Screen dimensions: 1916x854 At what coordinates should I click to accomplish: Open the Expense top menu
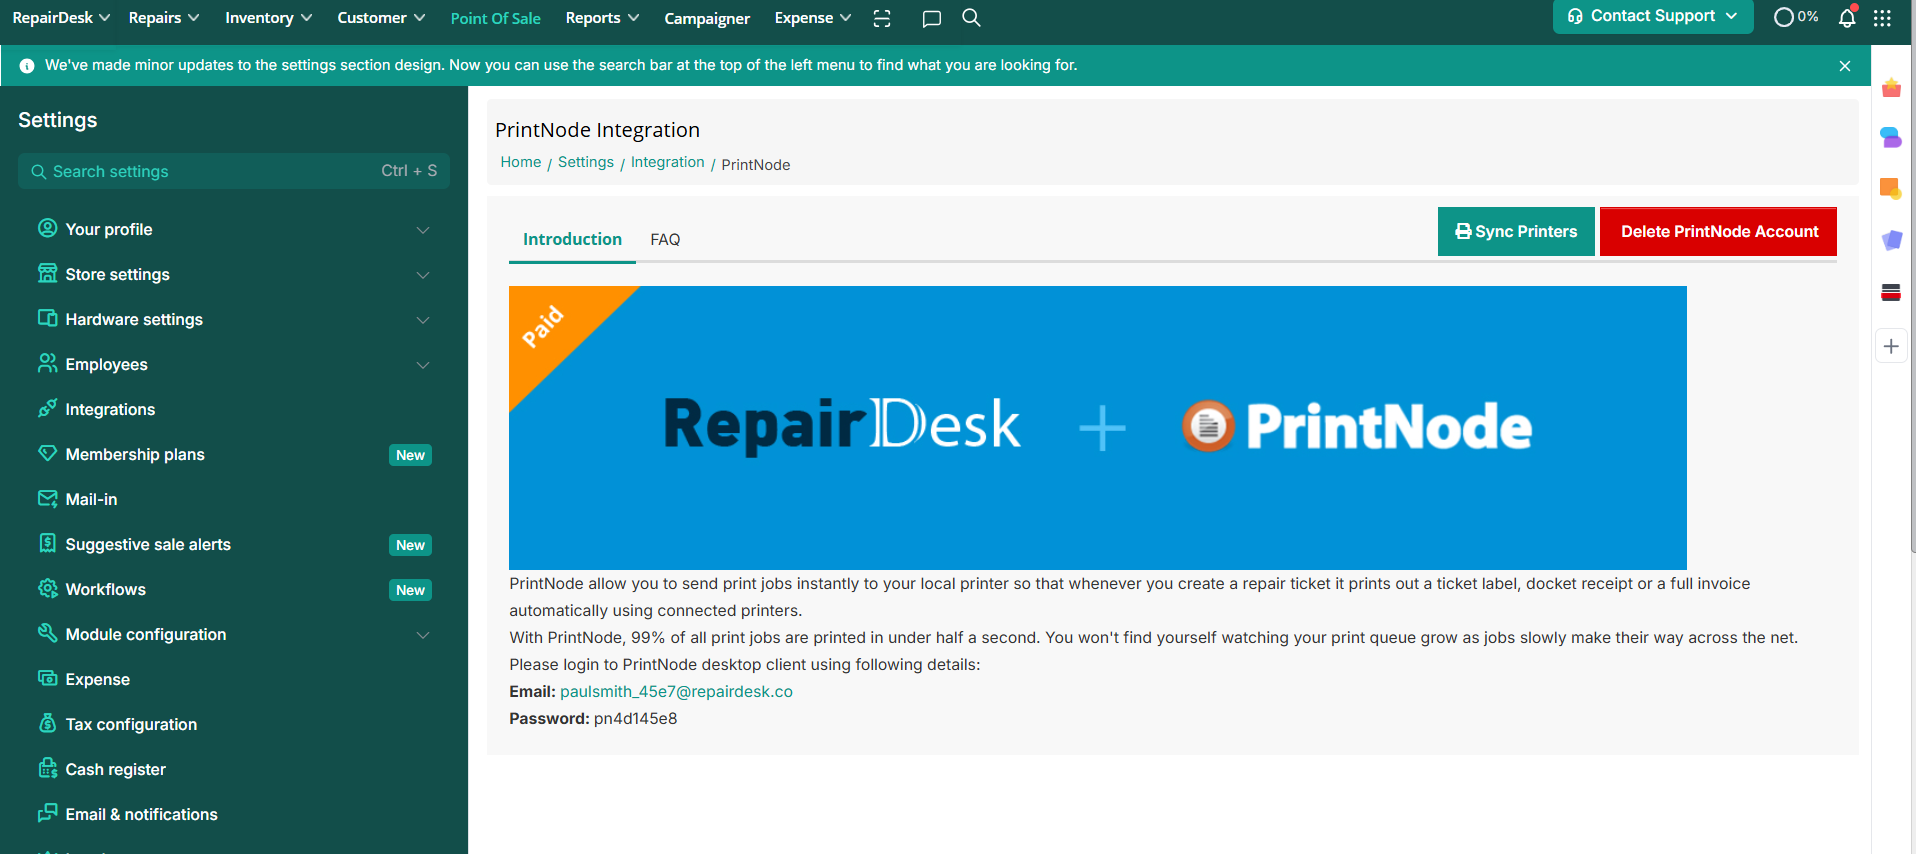813,18
